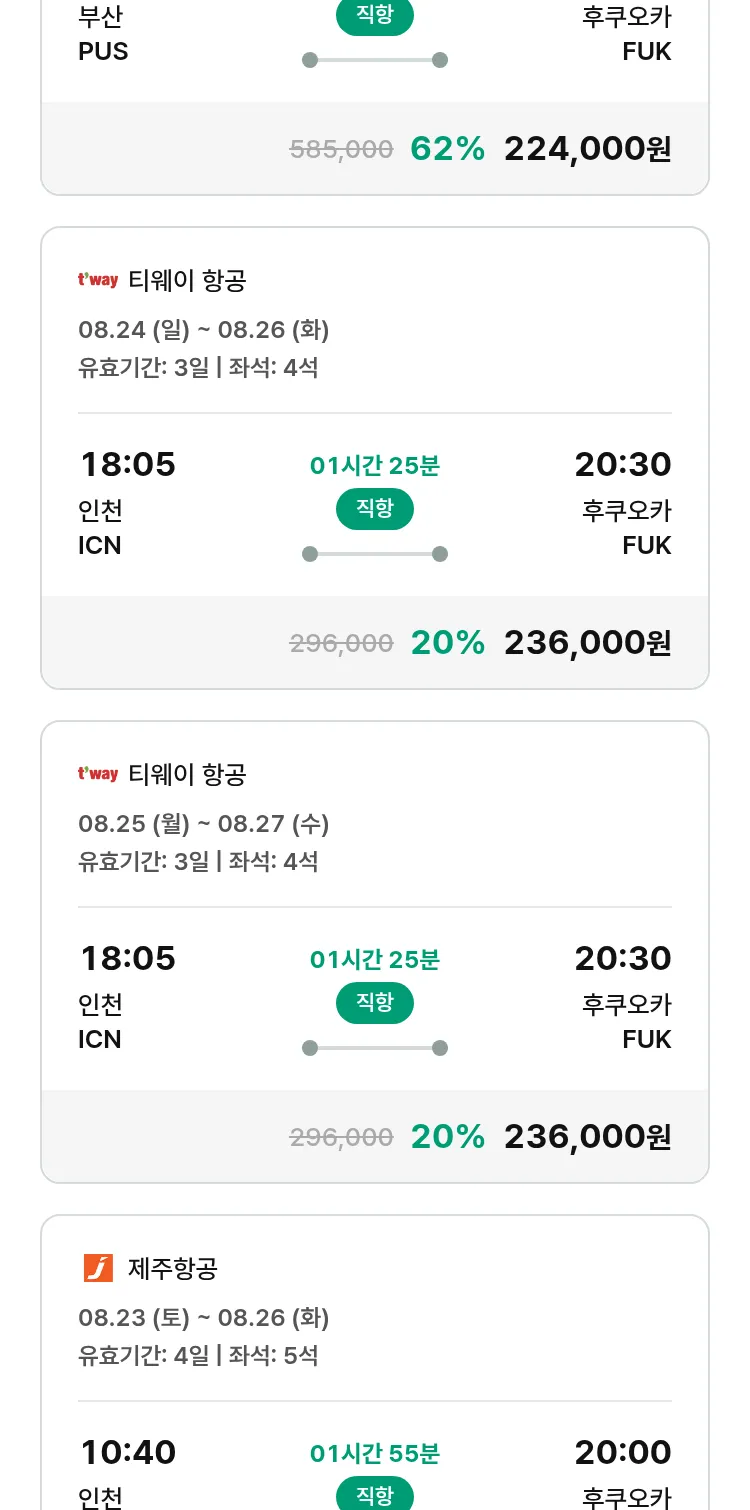The width and height of the screenshot is (750, 1510).
Task: Click the 01시간 55분 flight duration
Action: pyautogui.click(x=375, y=1454)
